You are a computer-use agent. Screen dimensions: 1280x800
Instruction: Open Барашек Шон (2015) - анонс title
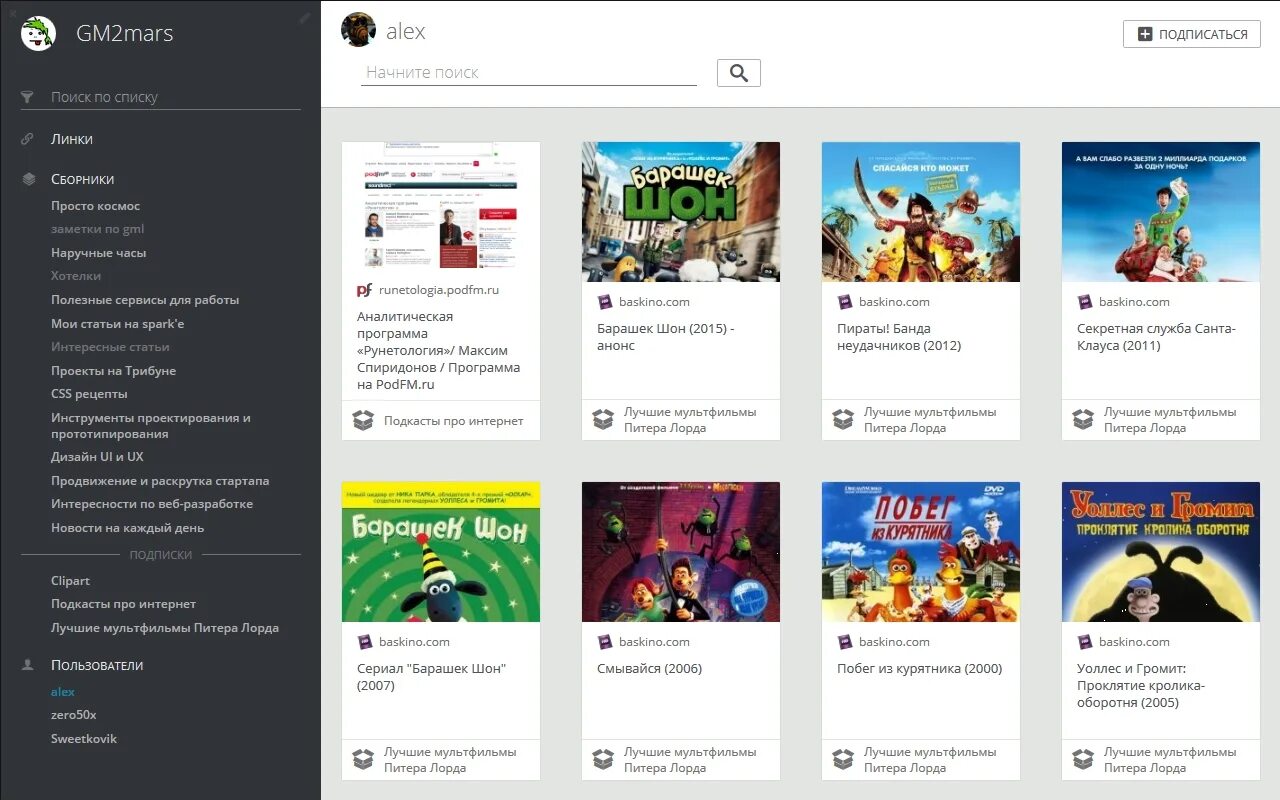[666, 337]
